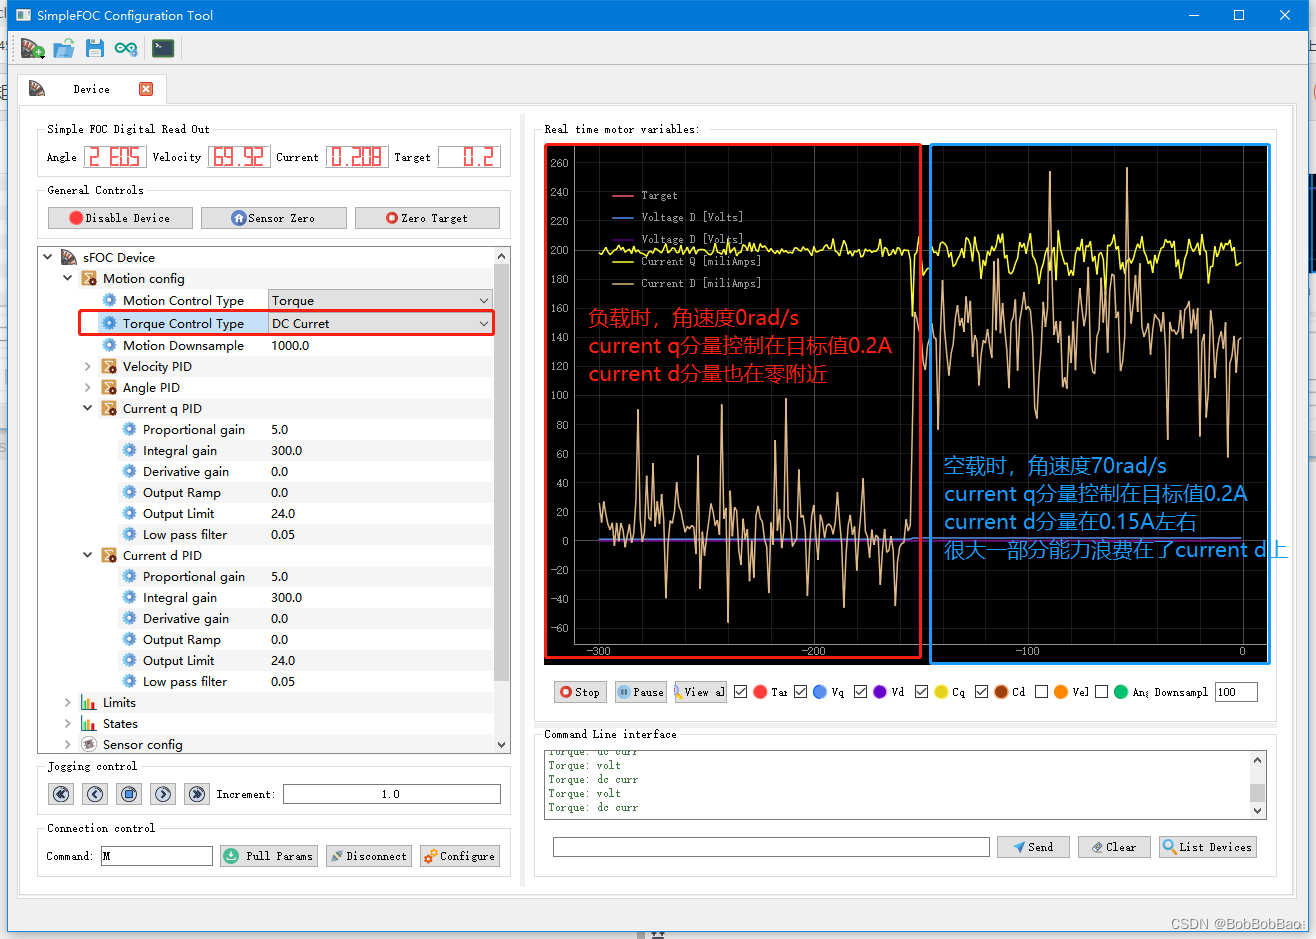The image size is (1316, 939).
Task: Stop the real-time plot
Action: 580,692
